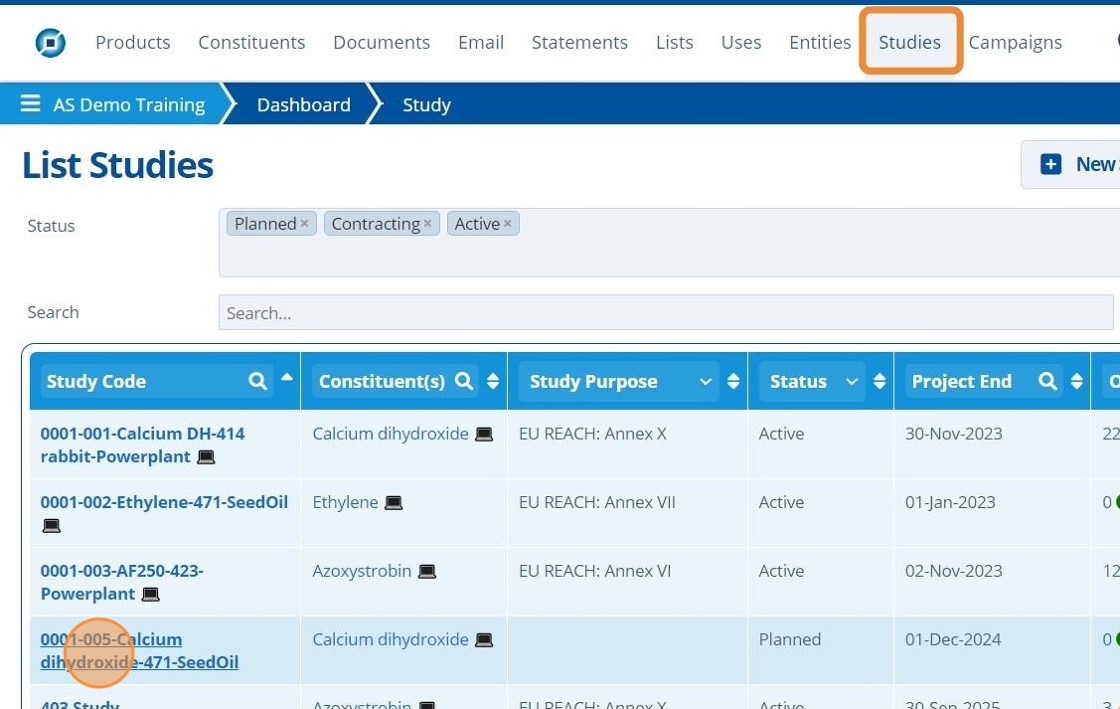The height and width of the screenshot is (709, 1120).
Task: Remove the Active status filter tag
Action: [x=507, y=223]
